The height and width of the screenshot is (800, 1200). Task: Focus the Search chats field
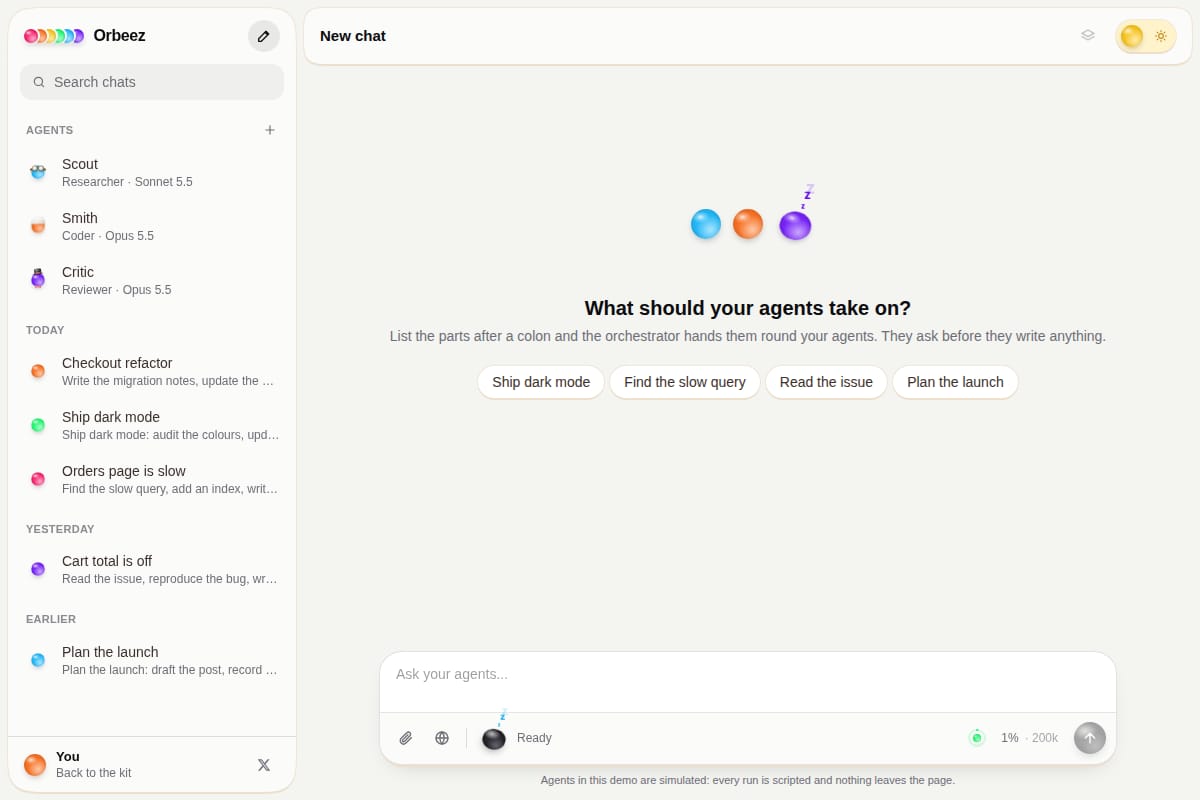[x=152, y=82]
